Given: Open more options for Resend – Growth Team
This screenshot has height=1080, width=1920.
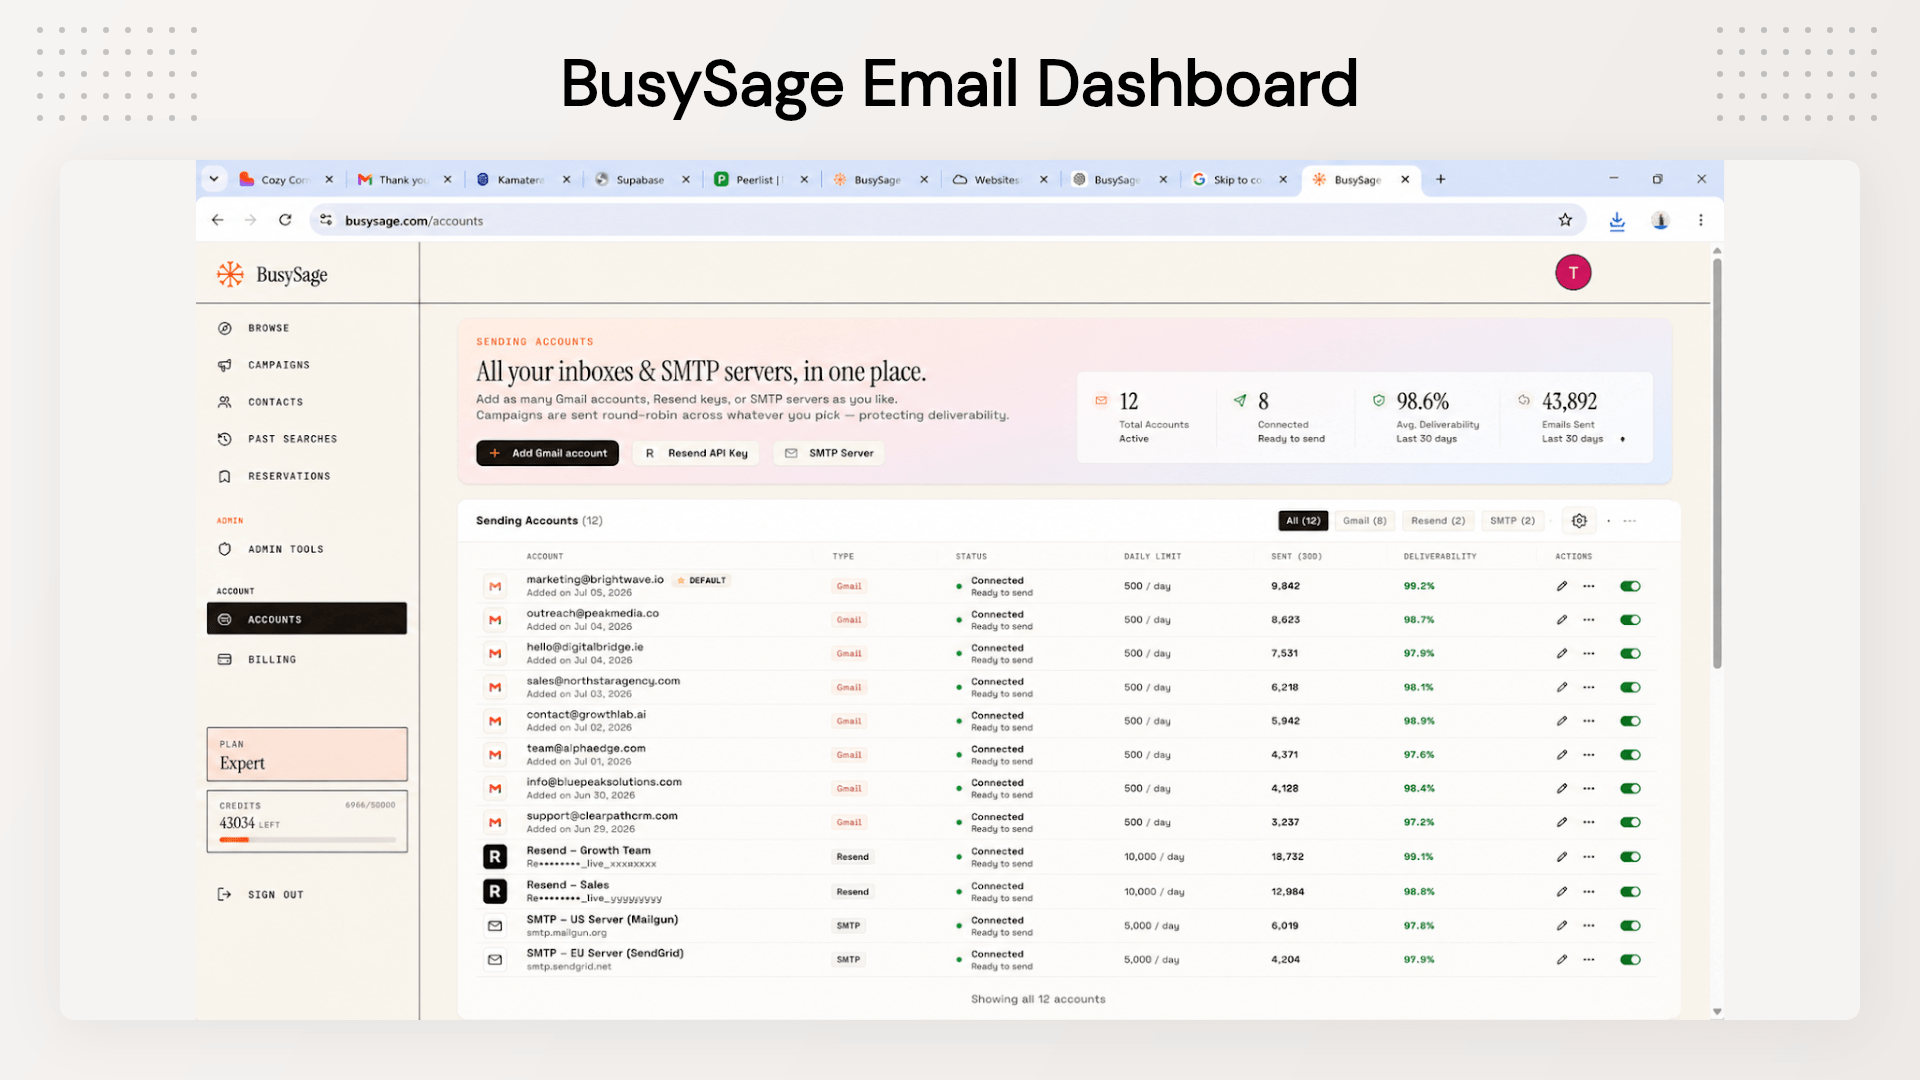Looking at the screenshot, I should click(x=1589, y=857).
